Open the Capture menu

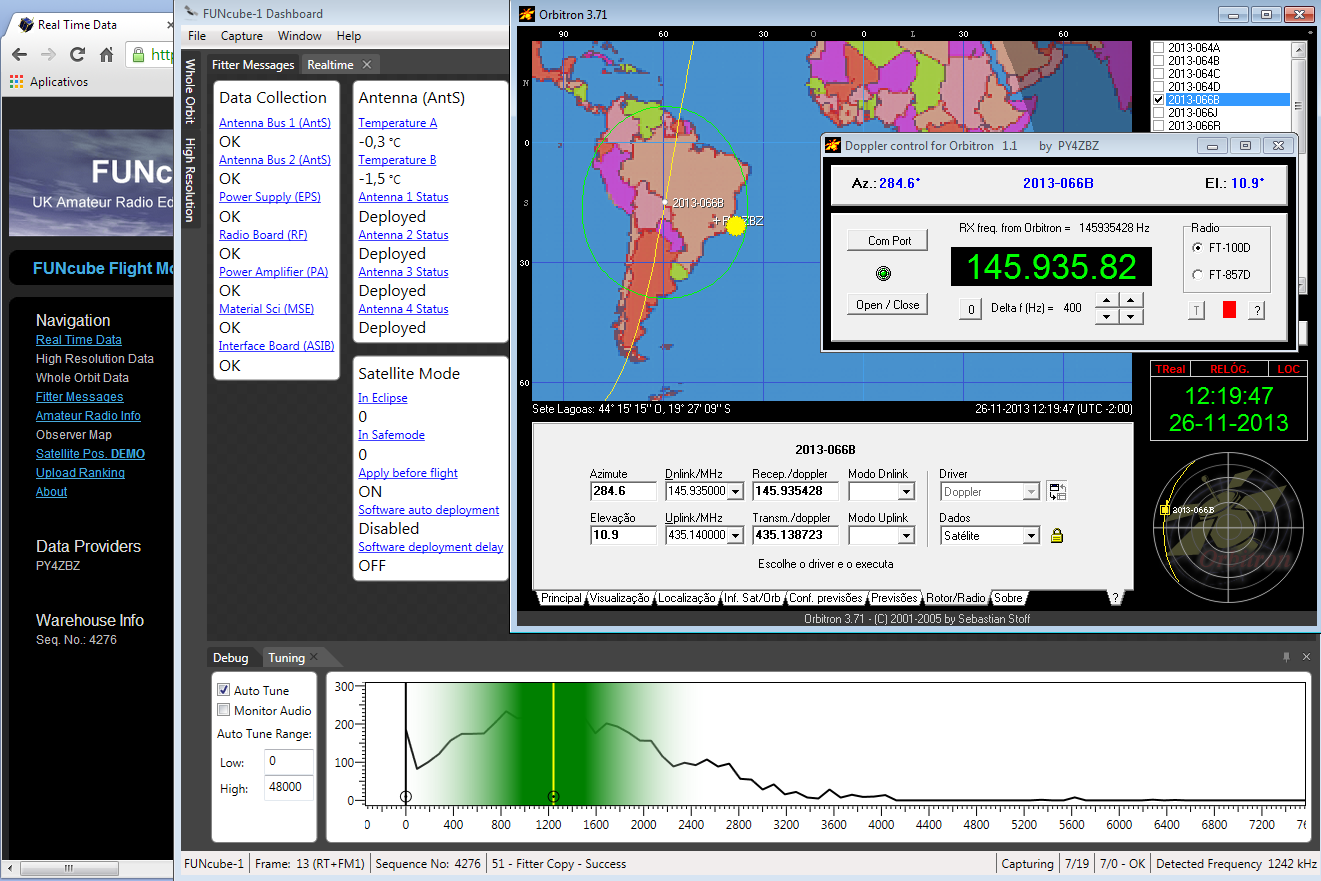tap(242, 36)
